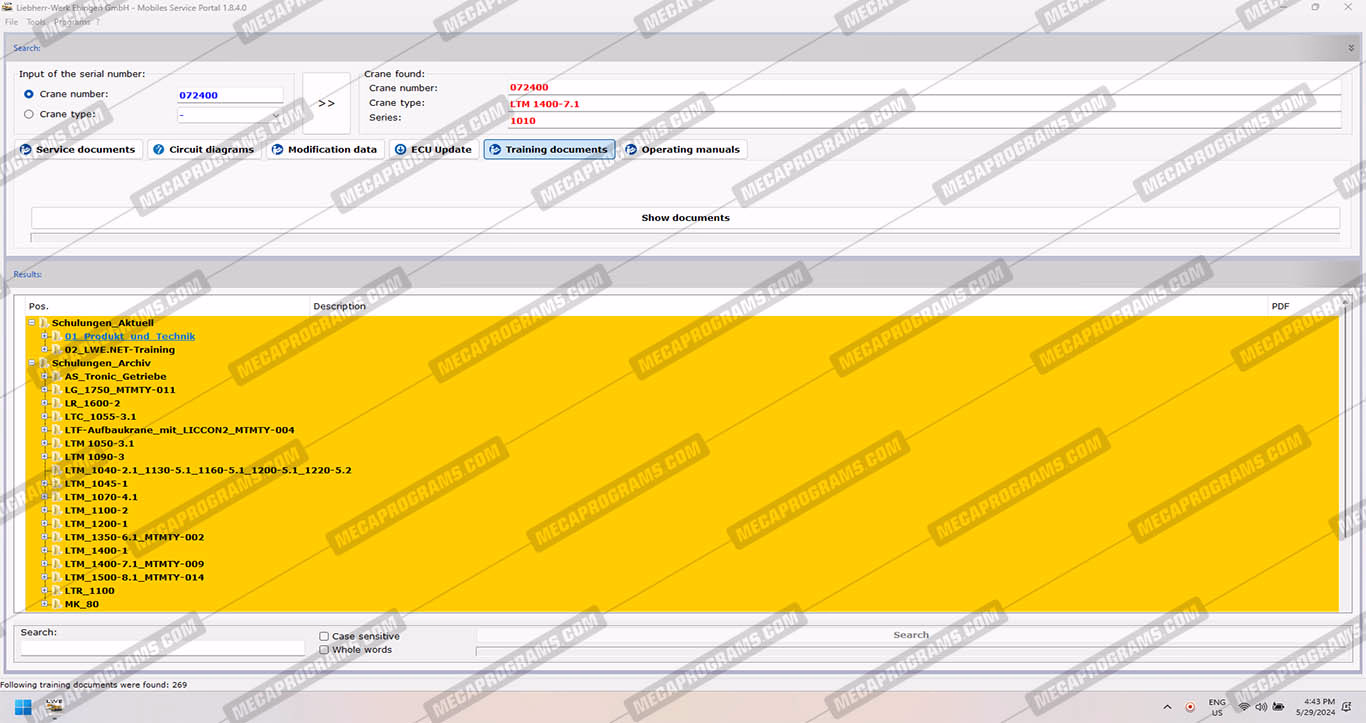Click the Schulungen_Archiv folder icon

(x=44, y=363)
